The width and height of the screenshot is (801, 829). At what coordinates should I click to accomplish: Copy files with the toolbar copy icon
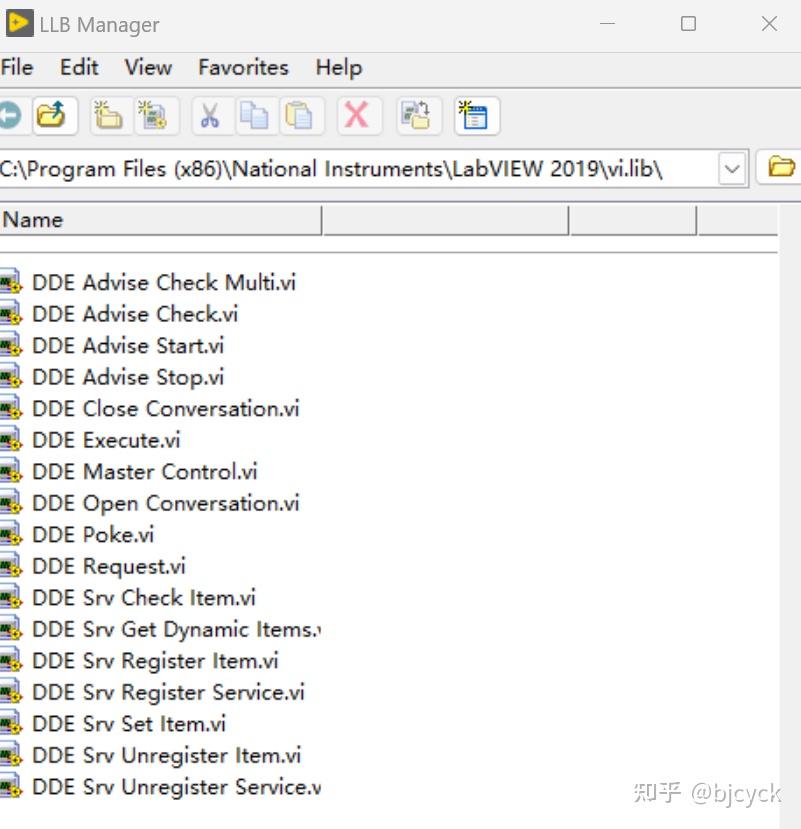(x=255, y=115)
